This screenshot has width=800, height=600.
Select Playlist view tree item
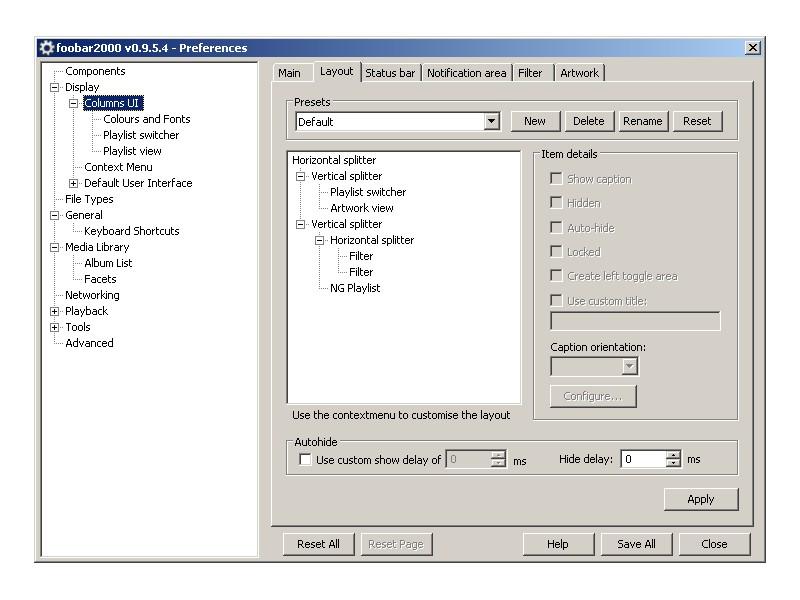click(132, 151)
